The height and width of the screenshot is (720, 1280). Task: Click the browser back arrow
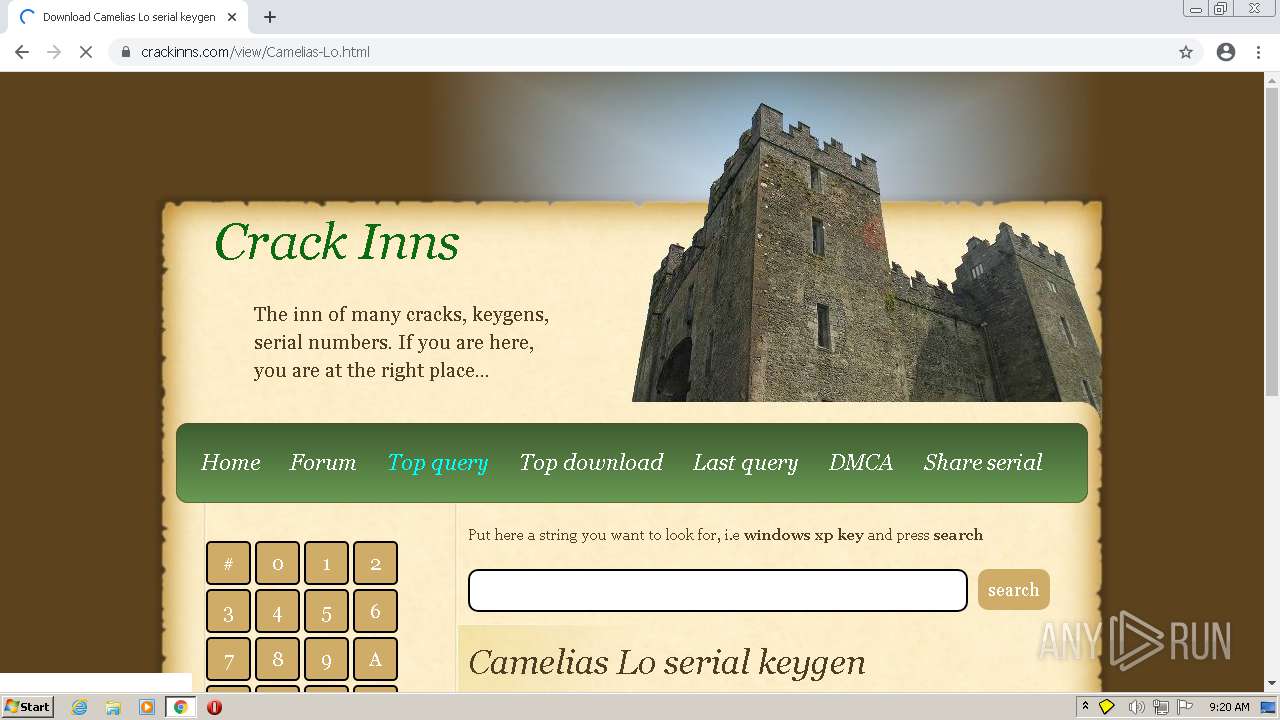(x=22, y=52)
